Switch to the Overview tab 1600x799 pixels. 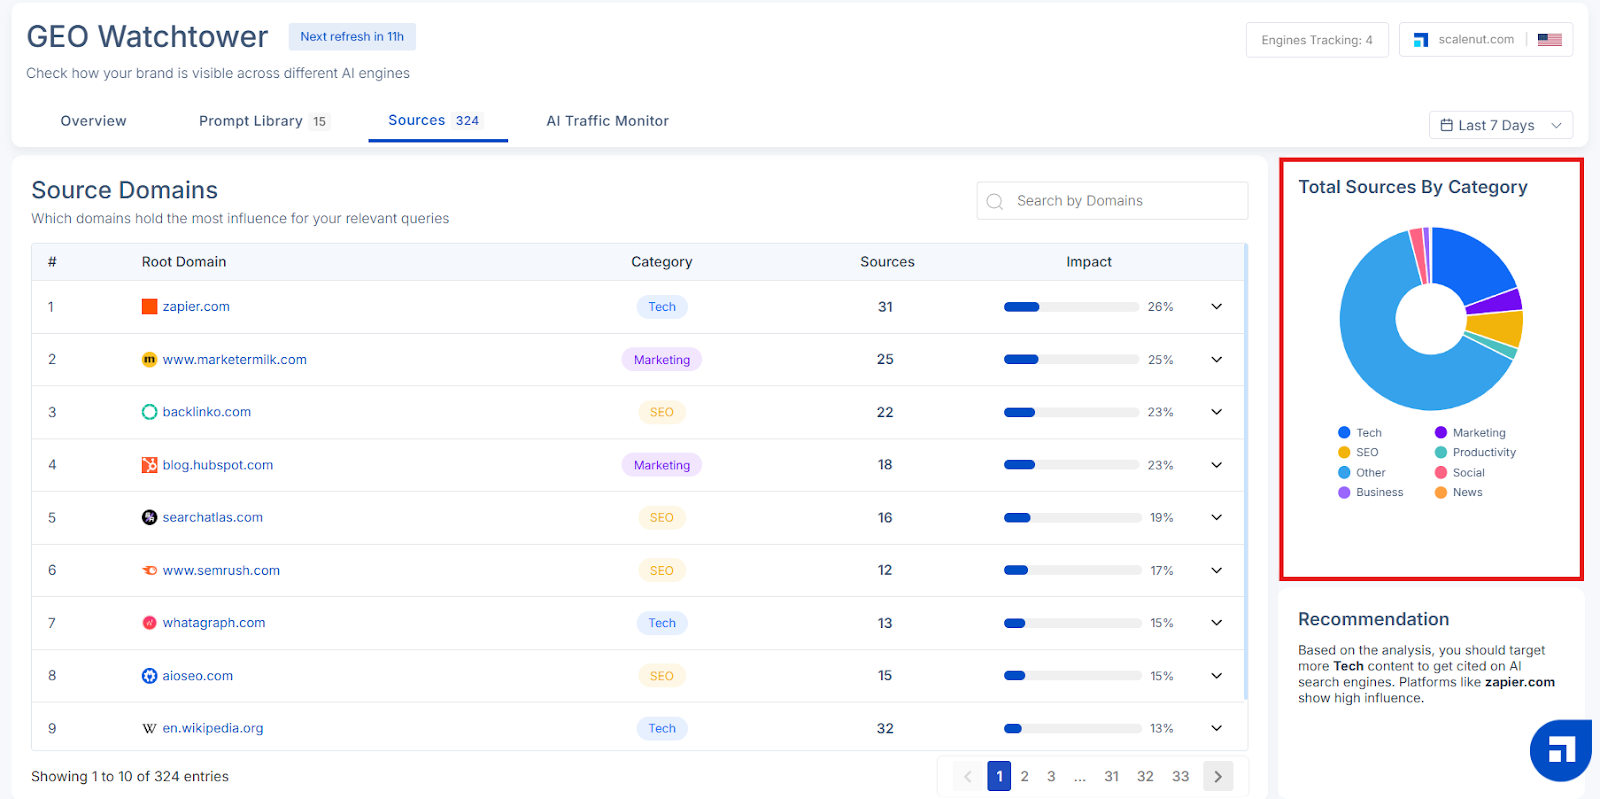click(x=93, y=121)
